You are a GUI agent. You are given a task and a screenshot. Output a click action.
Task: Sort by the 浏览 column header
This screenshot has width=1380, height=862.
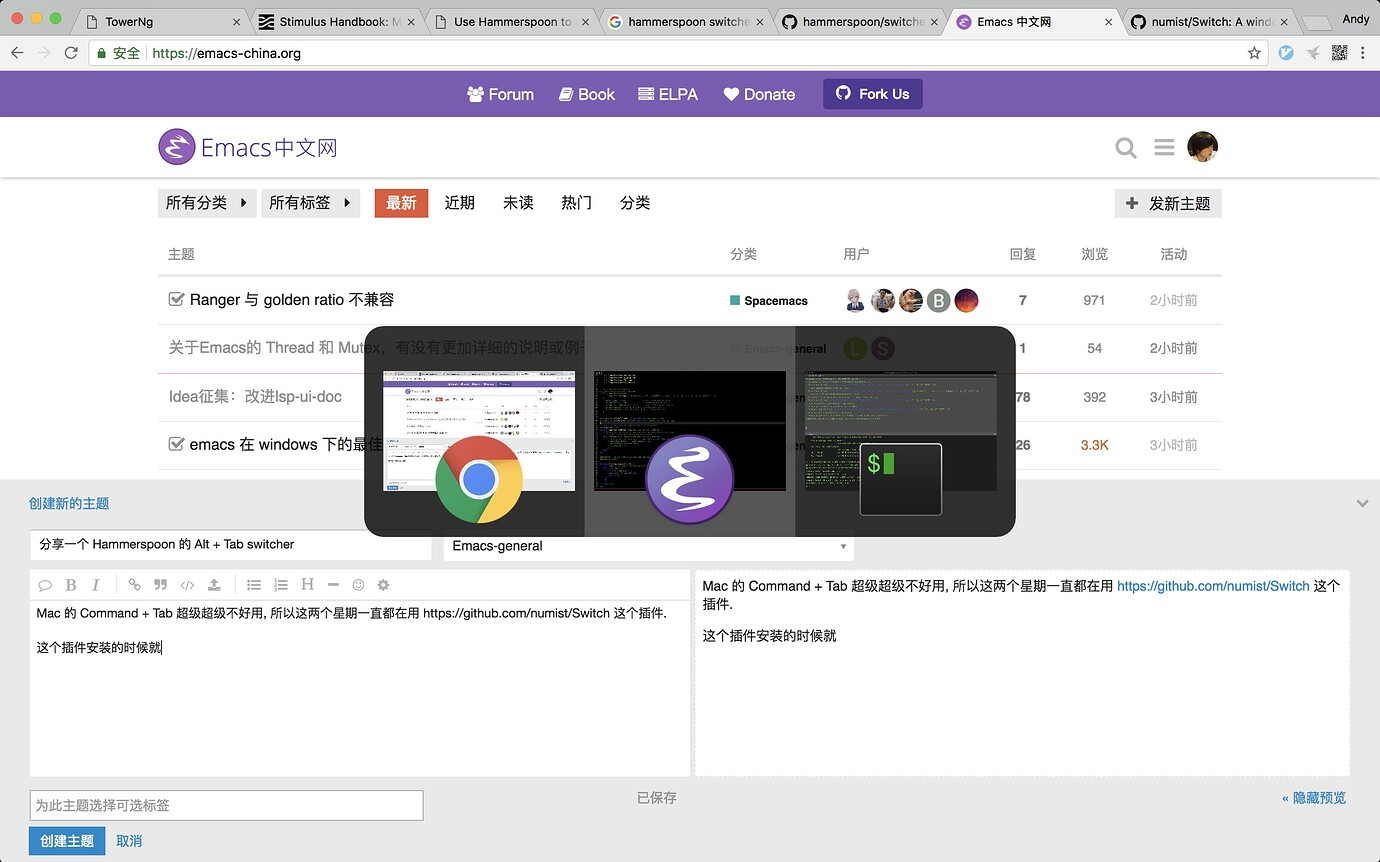1095,254
